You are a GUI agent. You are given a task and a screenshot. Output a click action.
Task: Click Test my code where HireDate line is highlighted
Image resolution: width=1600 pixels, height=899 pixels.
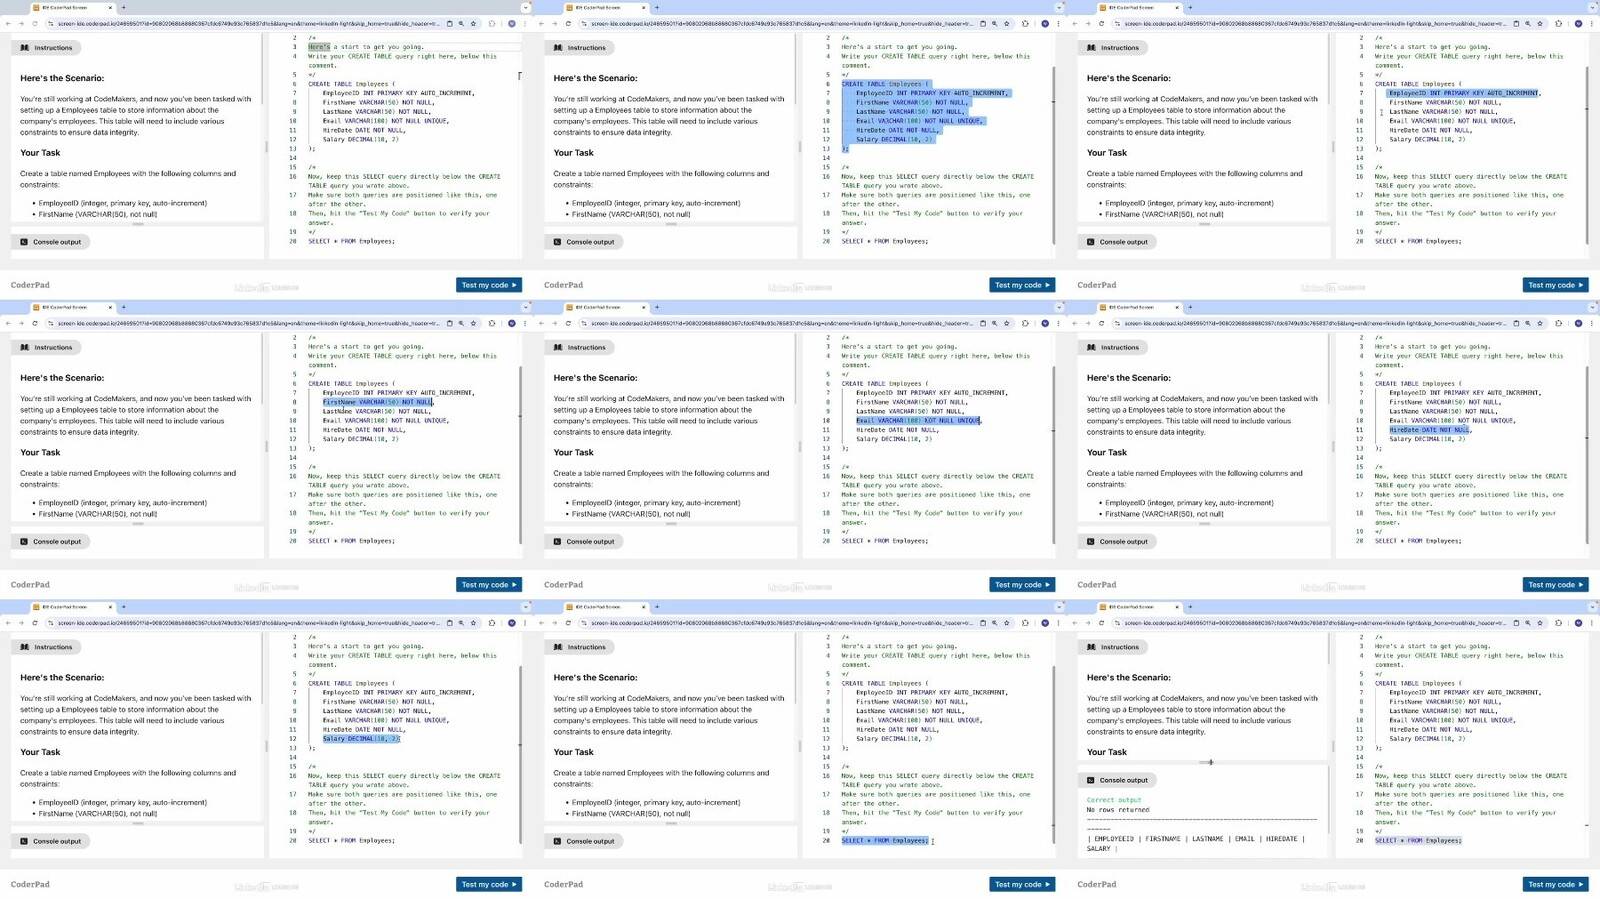1556,585
